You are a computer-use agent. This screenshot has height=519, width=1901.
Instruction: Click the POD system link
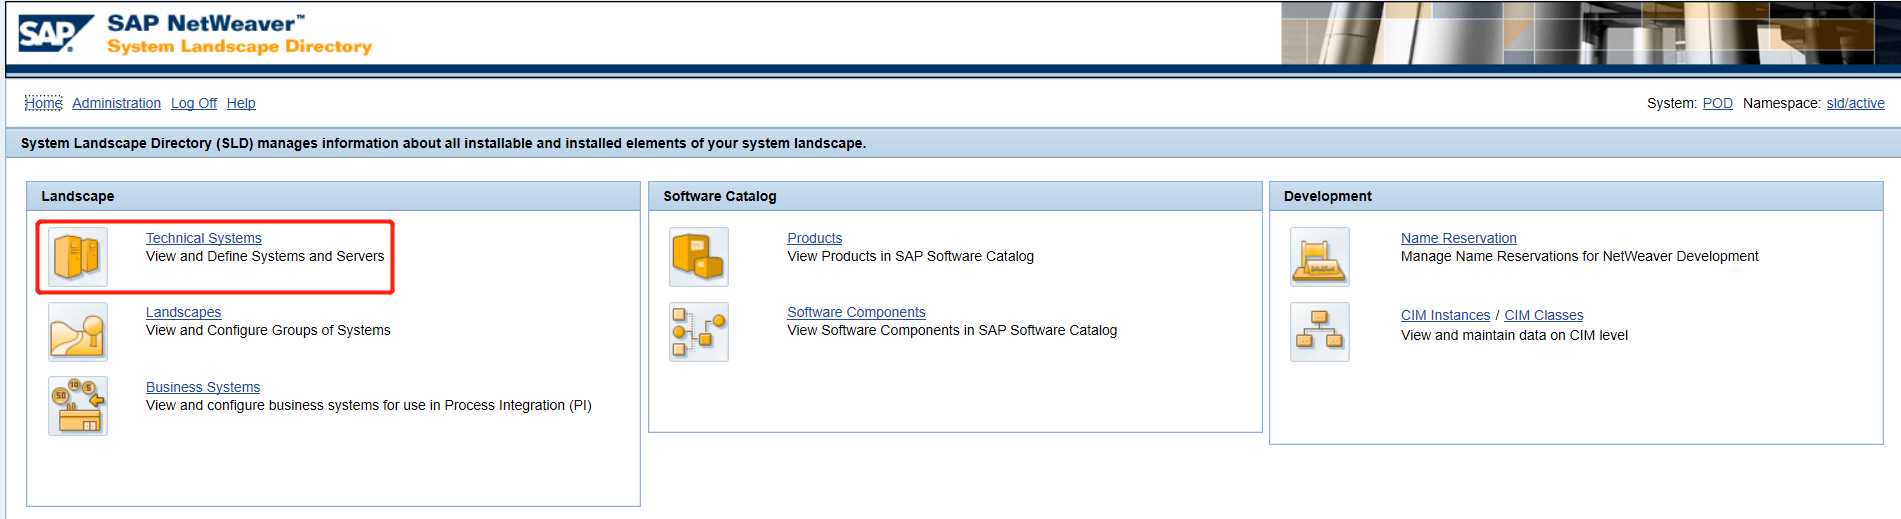(1718, 103)
